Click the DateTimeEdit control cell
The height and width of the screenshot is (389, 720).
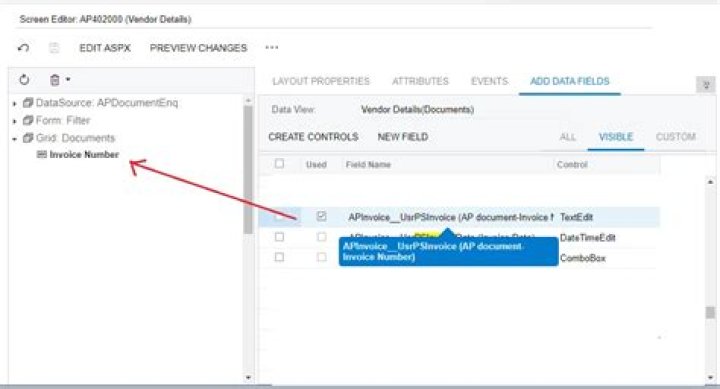[x=587, y=238]
